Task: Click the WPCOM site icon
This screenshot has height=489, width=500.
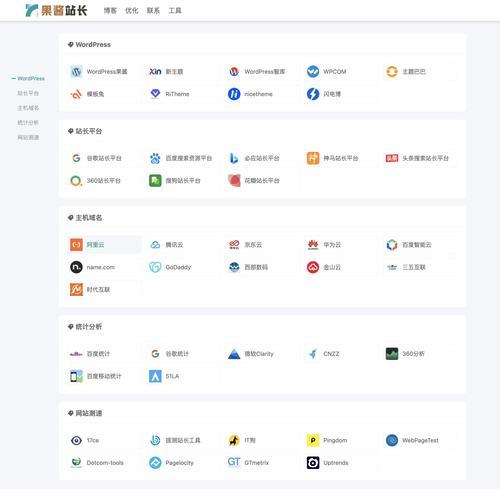Action: click(x=313, y=71)
